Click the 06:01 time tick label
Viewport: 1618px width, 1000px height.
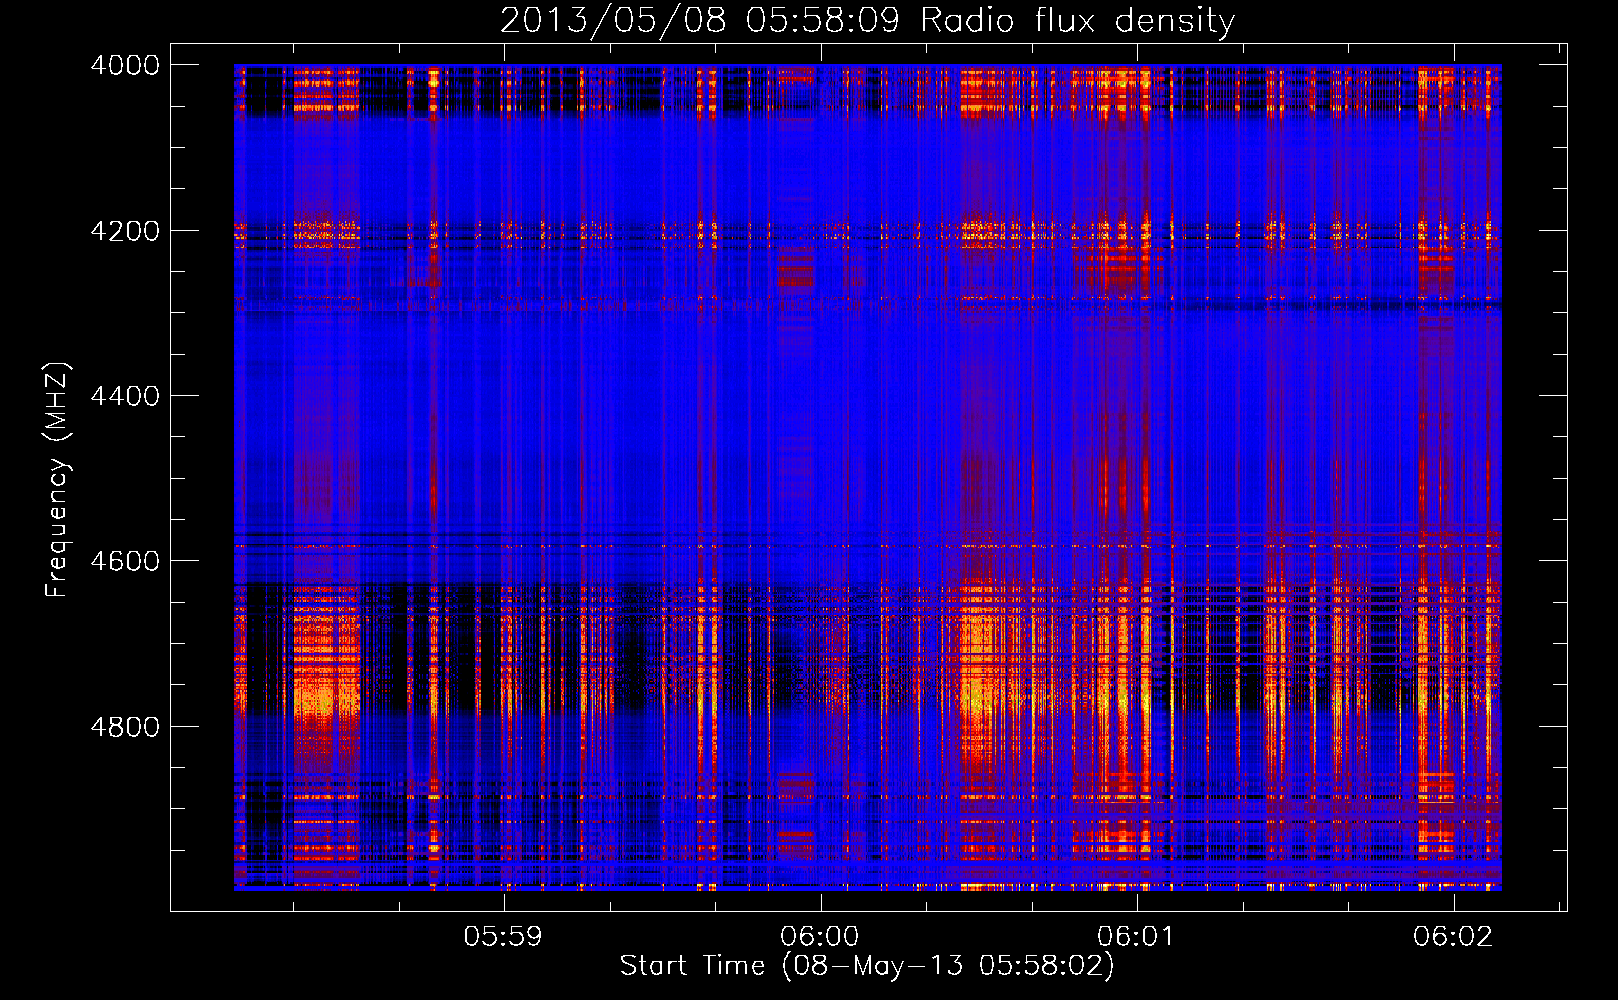point(1136,937)
